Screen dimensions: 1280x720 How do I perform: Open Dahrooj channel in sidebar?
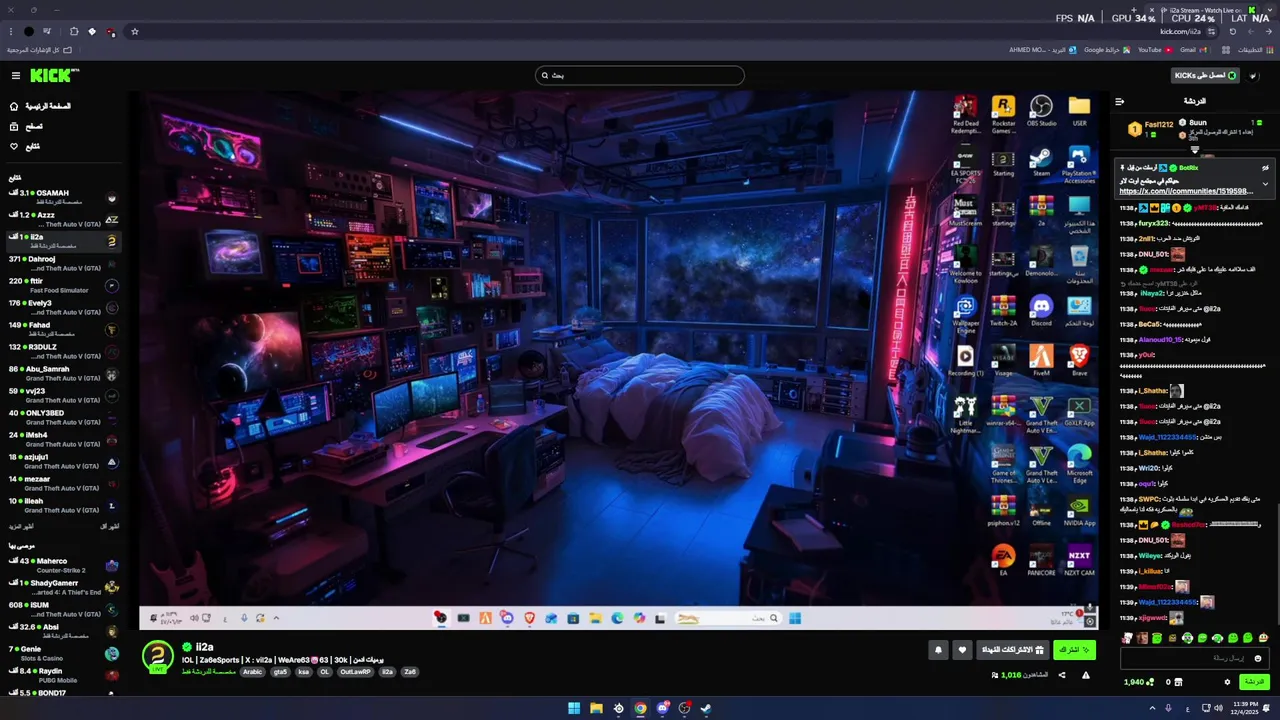(63, 264)
